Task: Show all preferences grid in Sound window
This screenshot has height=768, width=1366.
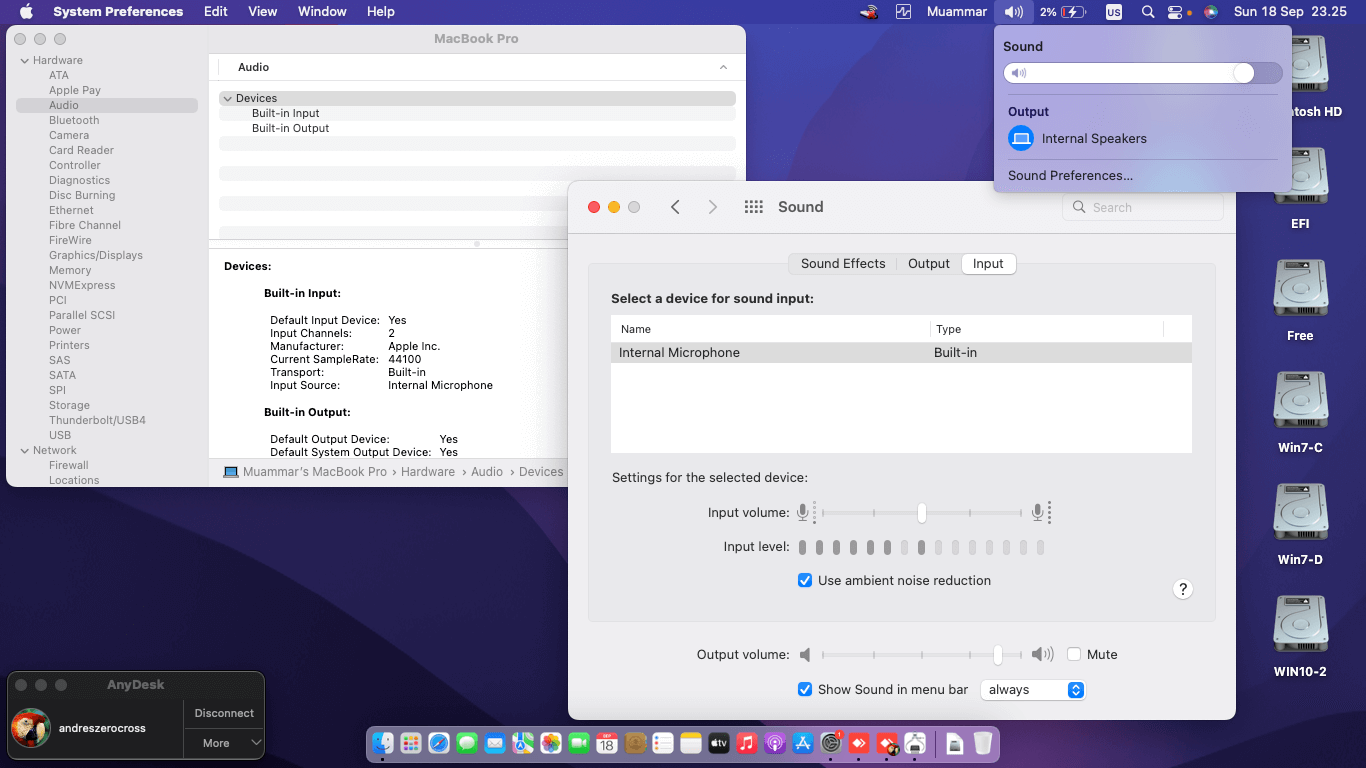Action: pos(754,207)
